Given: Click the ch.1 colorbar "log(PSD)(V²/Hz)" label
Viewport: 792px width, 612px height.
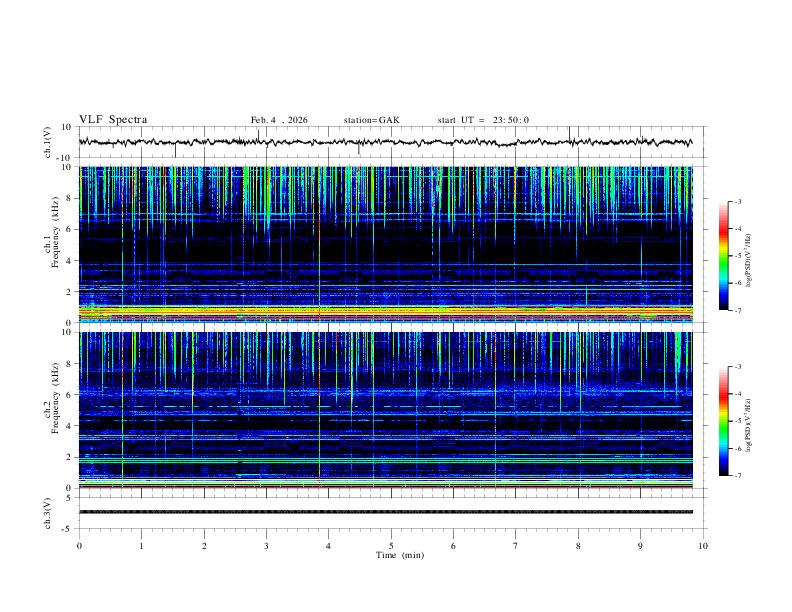Looking at the screenshot, I should pyautogui.click(x=748, y=260).
